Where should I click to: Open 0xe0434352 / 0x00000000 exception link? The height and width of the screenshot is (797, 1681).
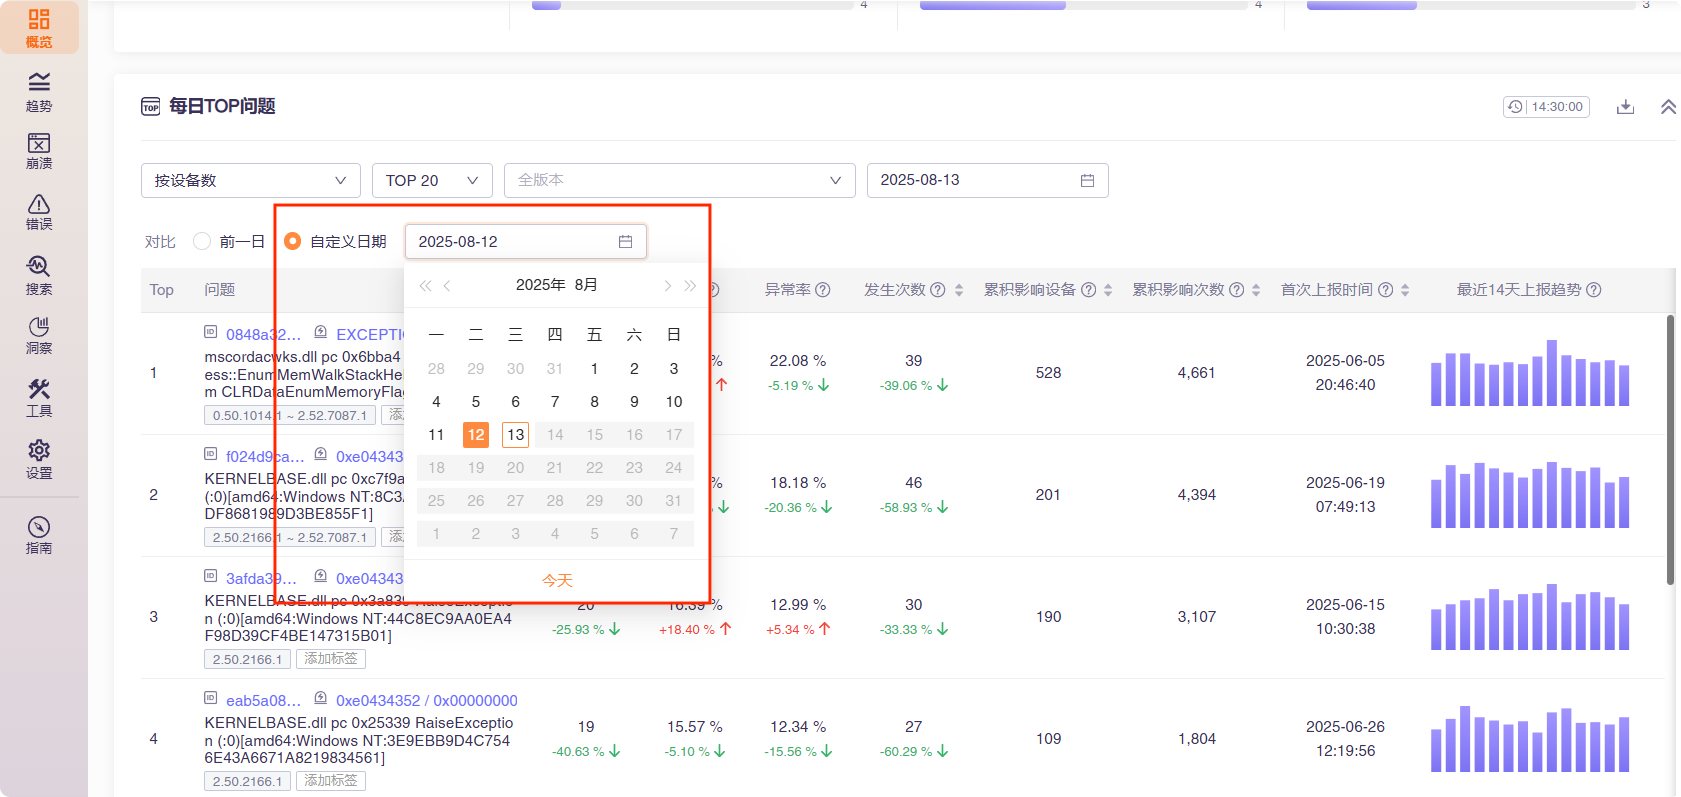[427, 701]
